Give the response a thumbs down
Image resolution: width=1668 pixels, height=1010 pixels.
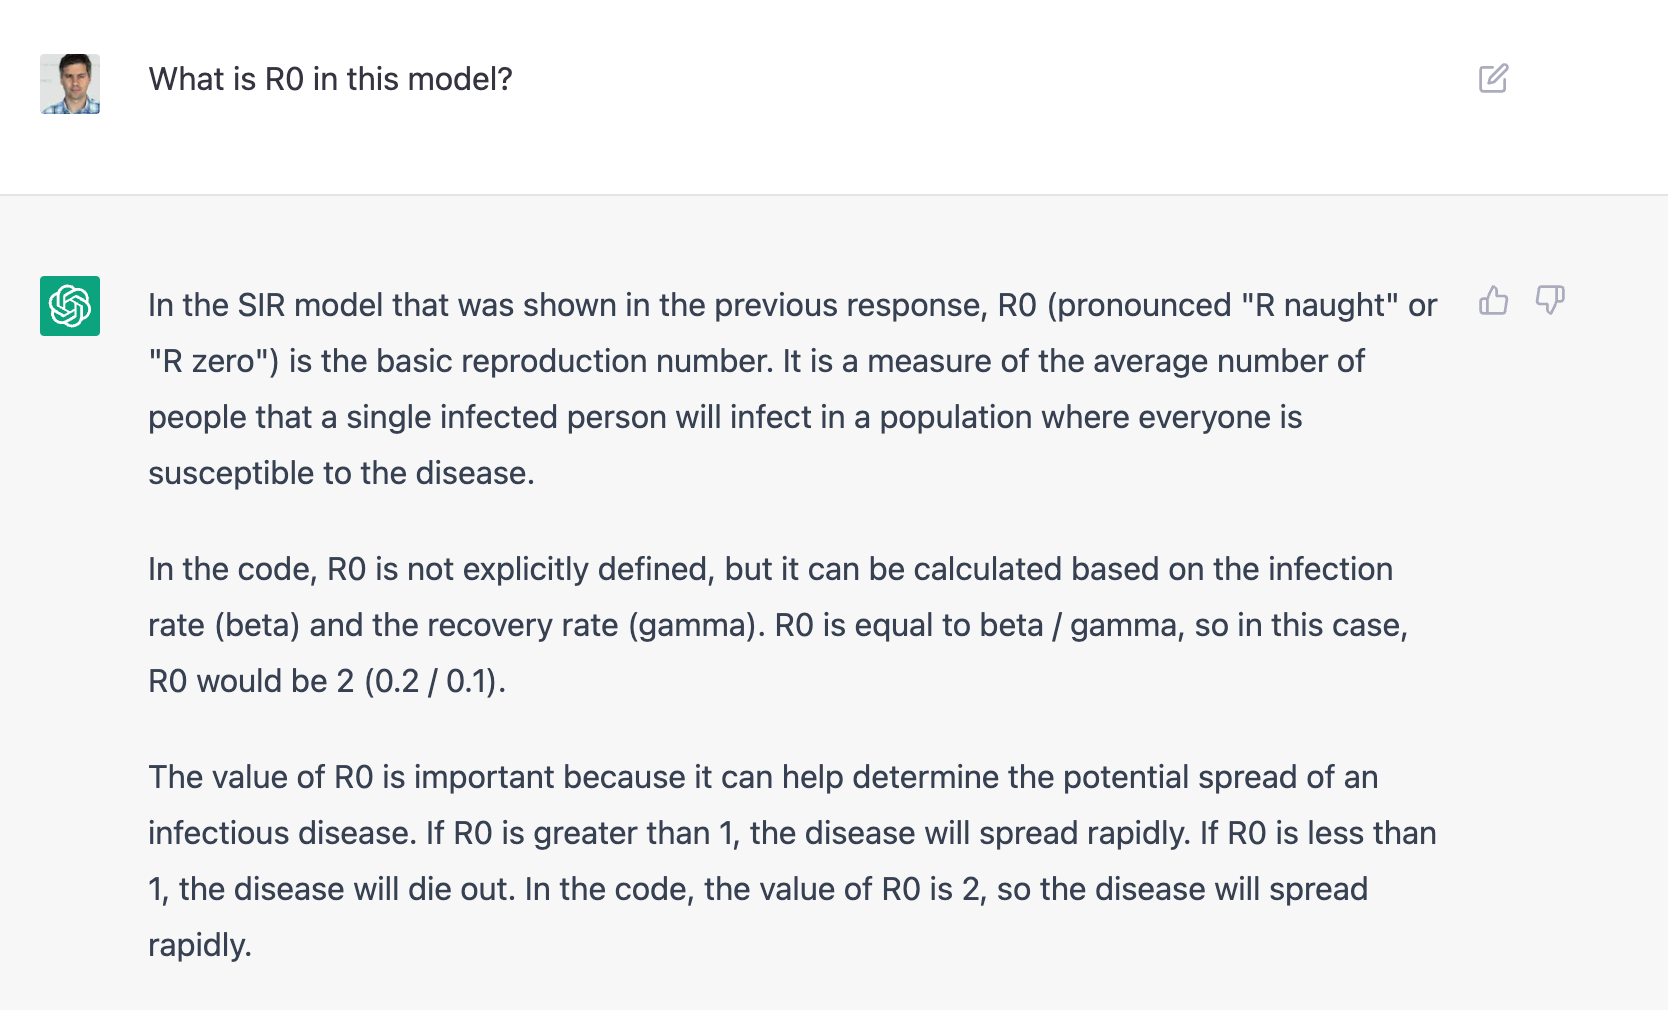pyautogui.click(x=1550, y=300)
